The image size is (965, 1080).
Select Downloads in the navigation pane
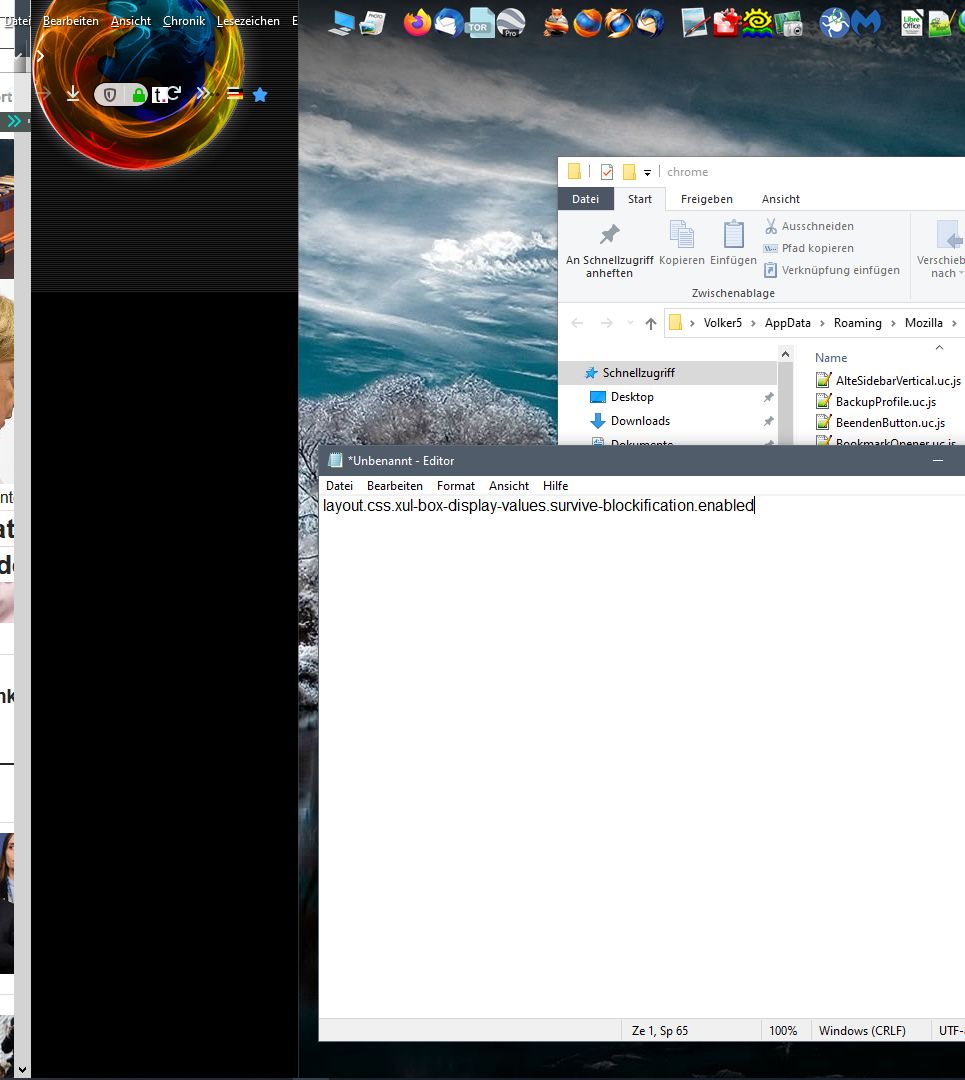coord(640,421)
